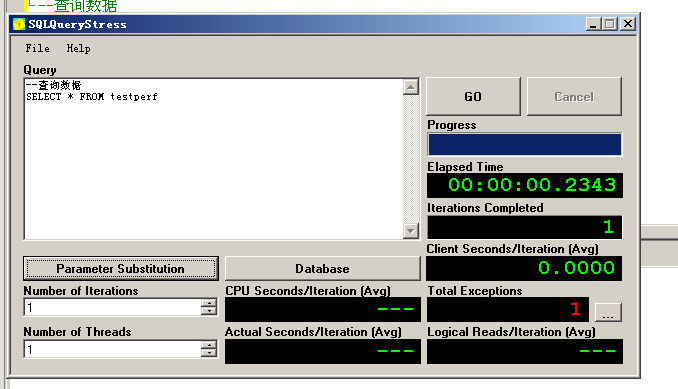Image resolution: width=678 pixels, height=389 pixels.
Task: Decrease Number of Threads with down arrow
Action: [x=209, y=353]
